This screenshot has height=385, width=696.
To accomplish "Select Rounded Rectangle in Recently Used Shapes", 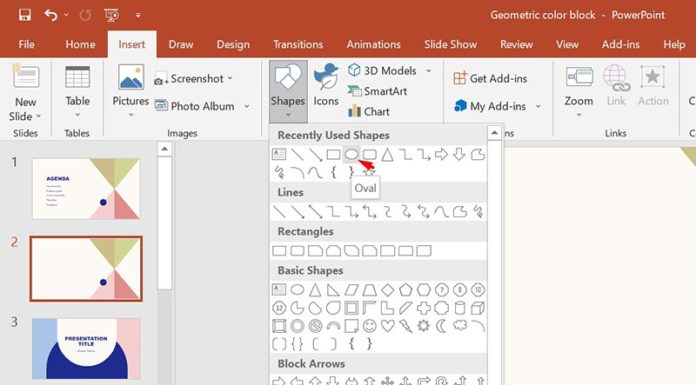I will pyautogui.click(x=369, y=155).
